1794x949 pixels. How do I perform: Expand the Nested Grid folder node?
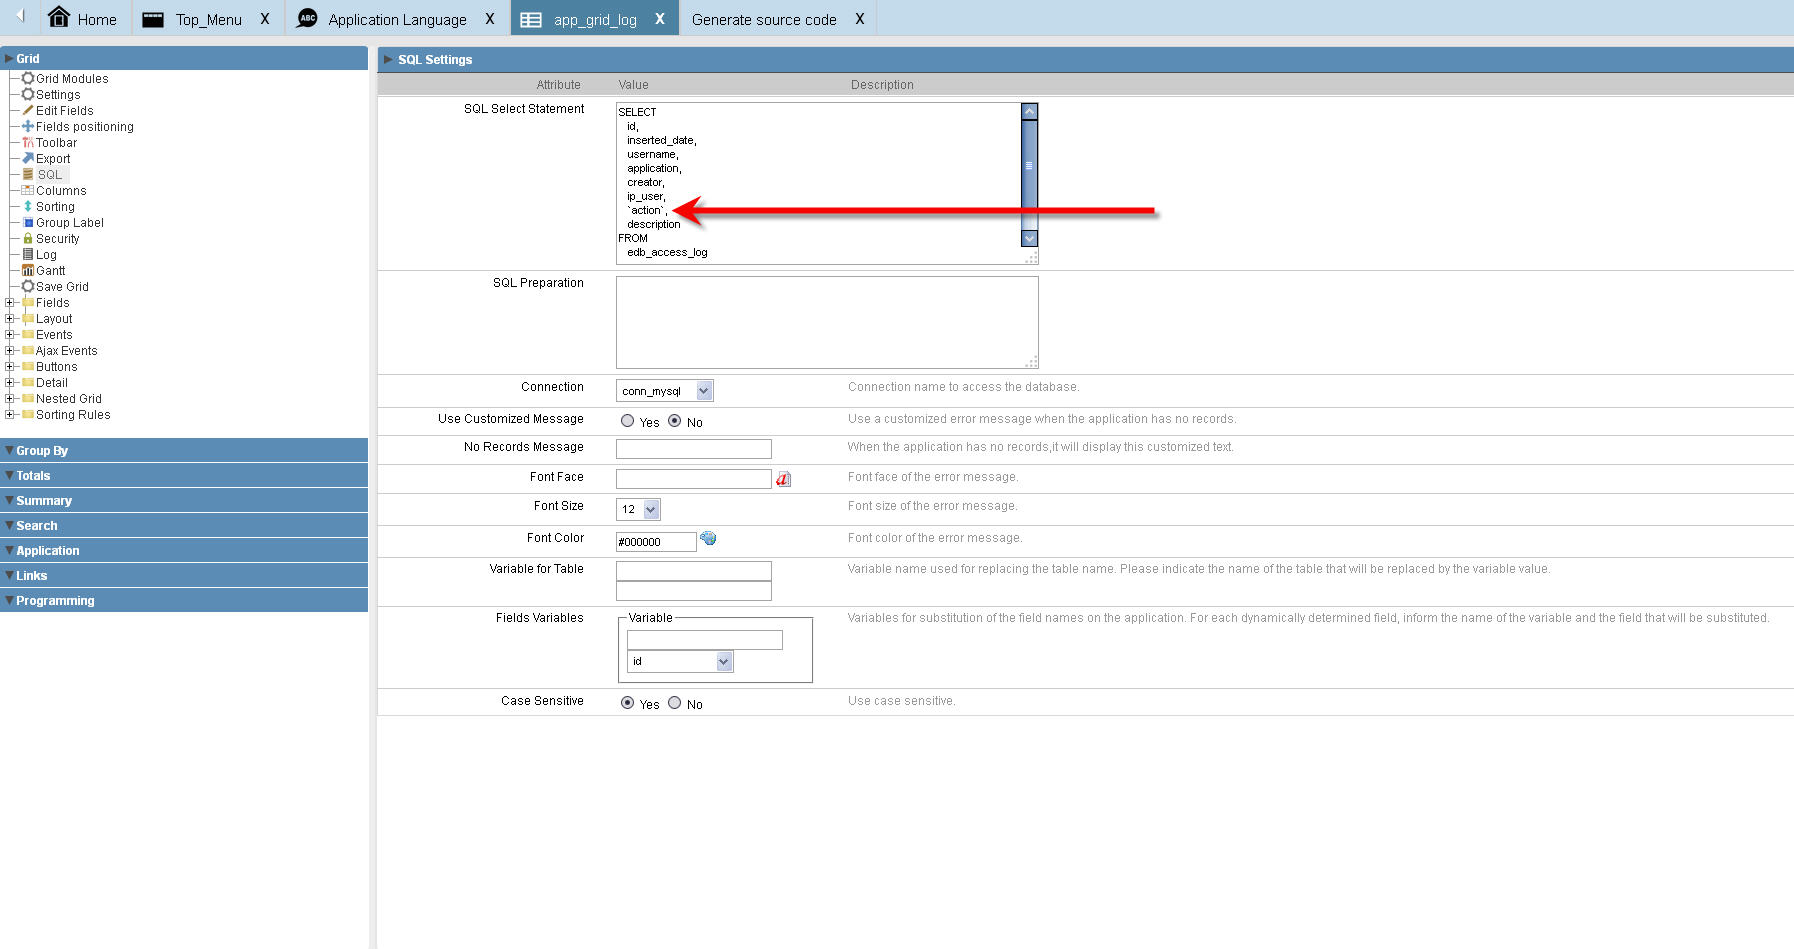[x=9, y=398]
